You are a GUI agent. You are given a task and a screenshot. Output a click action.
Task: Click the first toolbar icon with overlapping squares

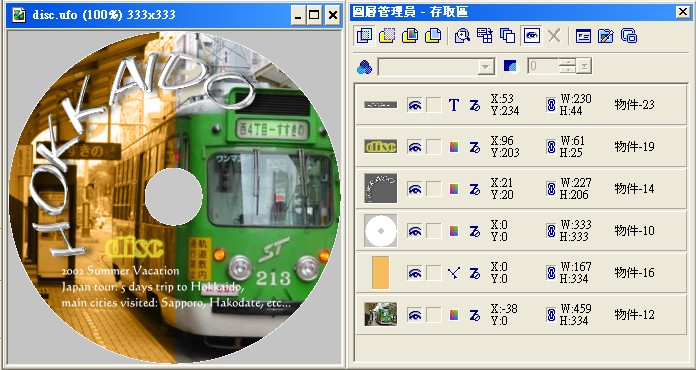tap(364, 35)
